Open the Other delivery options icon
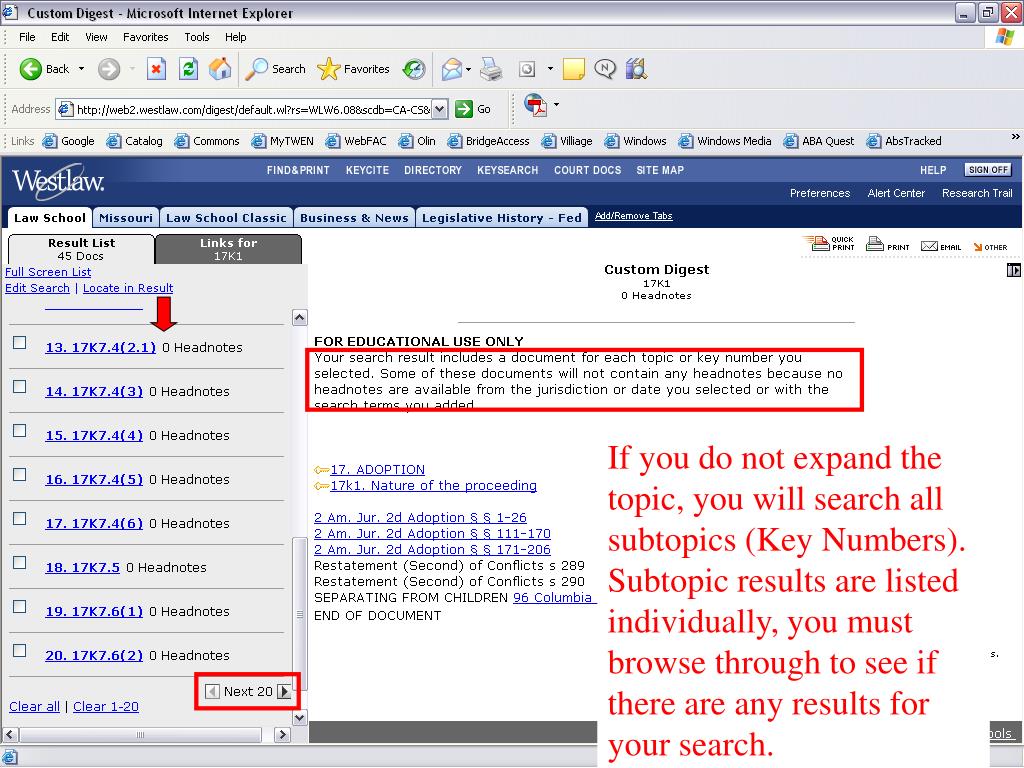 pos(990,247)
